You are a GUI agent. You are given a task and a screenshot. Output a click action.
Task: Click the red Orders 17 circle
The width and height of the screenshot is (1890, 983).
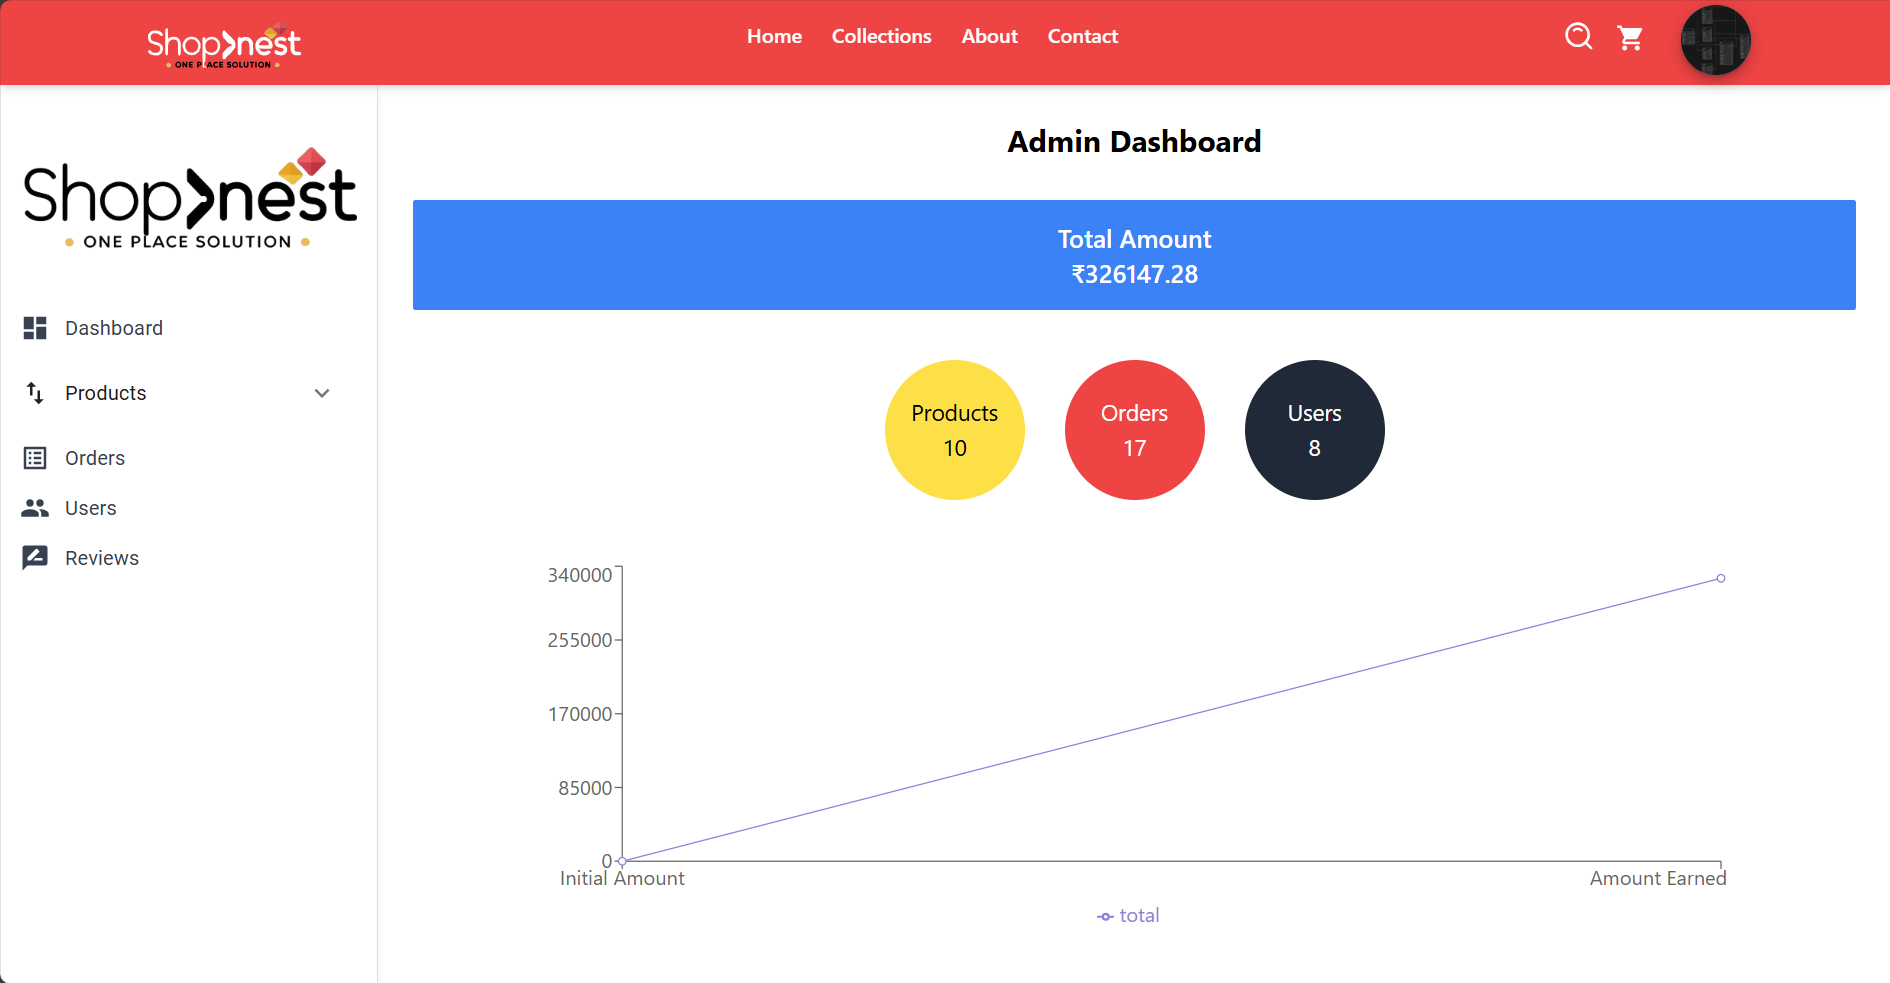tap(1134, 430)
